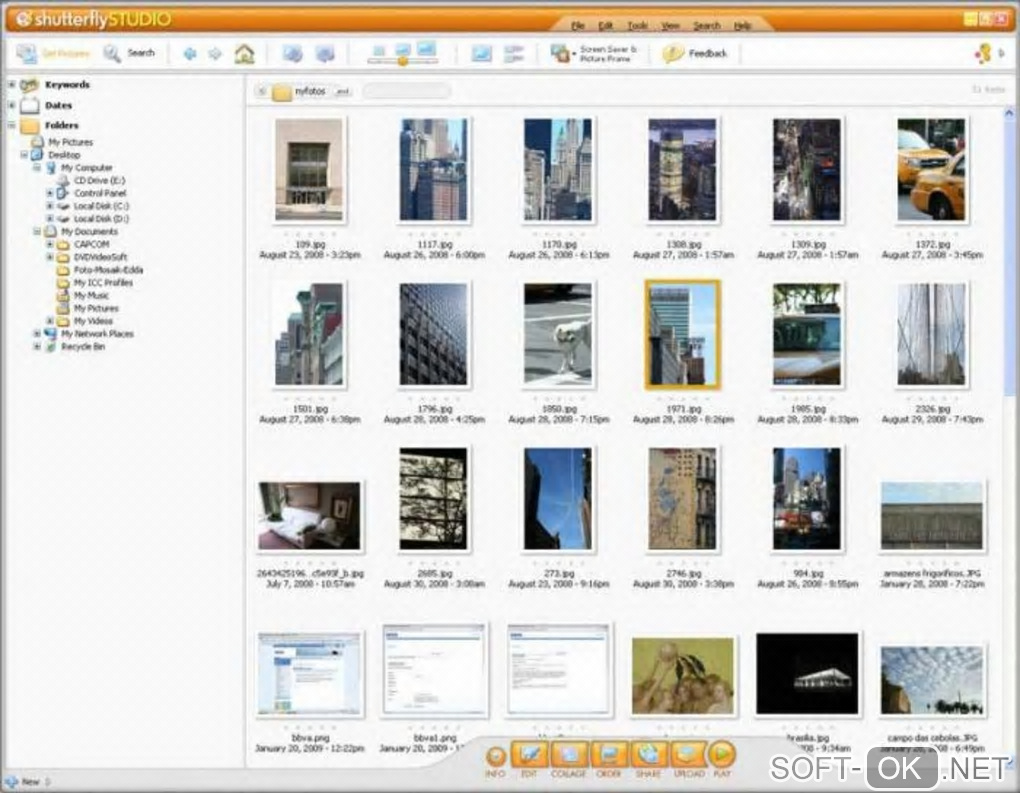Choose the smallest thumbnail size icon
1020x793 pixels.
click(379, 50)
